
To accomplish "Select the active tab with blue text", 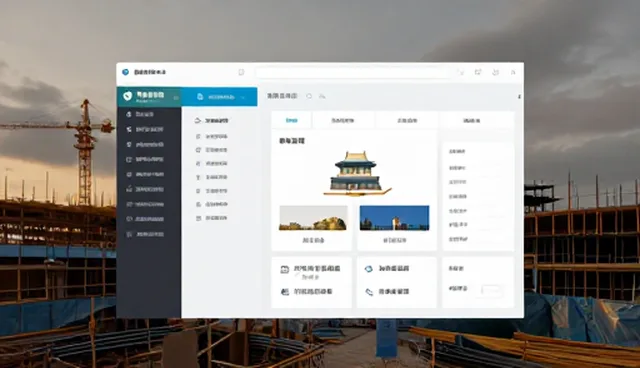I will [292, 120].
